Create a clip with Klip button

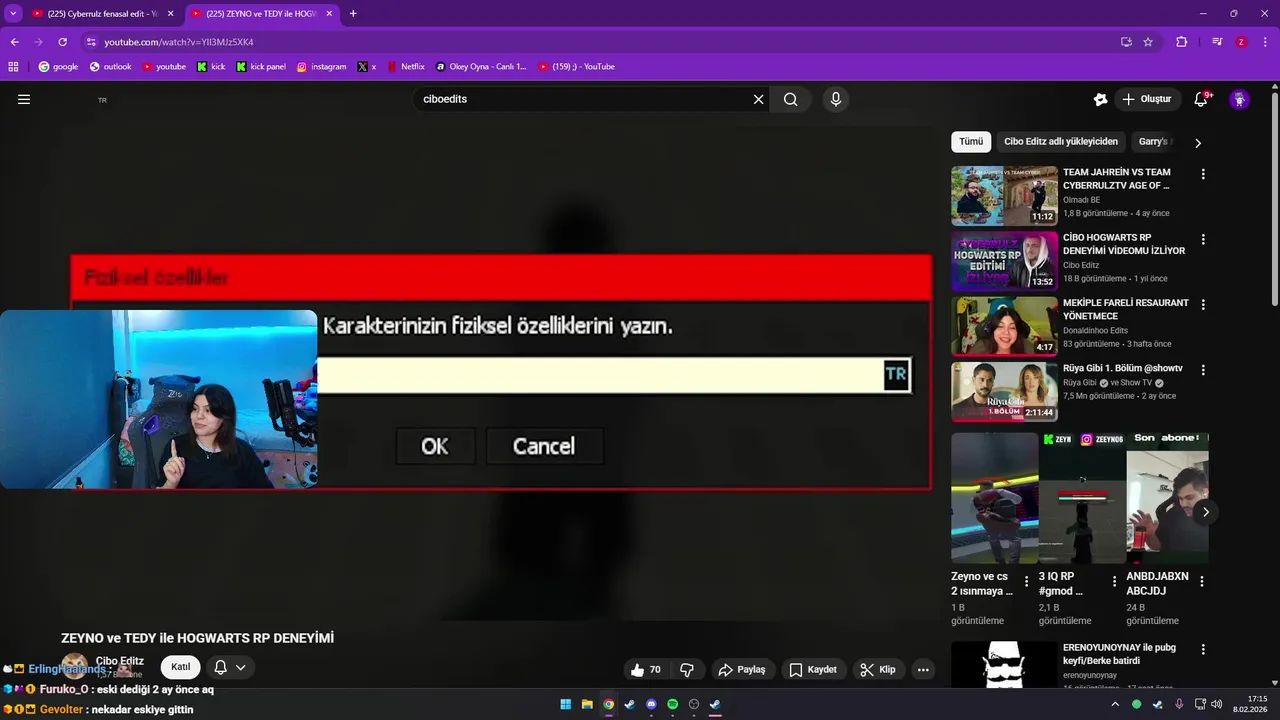click(x=878, y=669)
